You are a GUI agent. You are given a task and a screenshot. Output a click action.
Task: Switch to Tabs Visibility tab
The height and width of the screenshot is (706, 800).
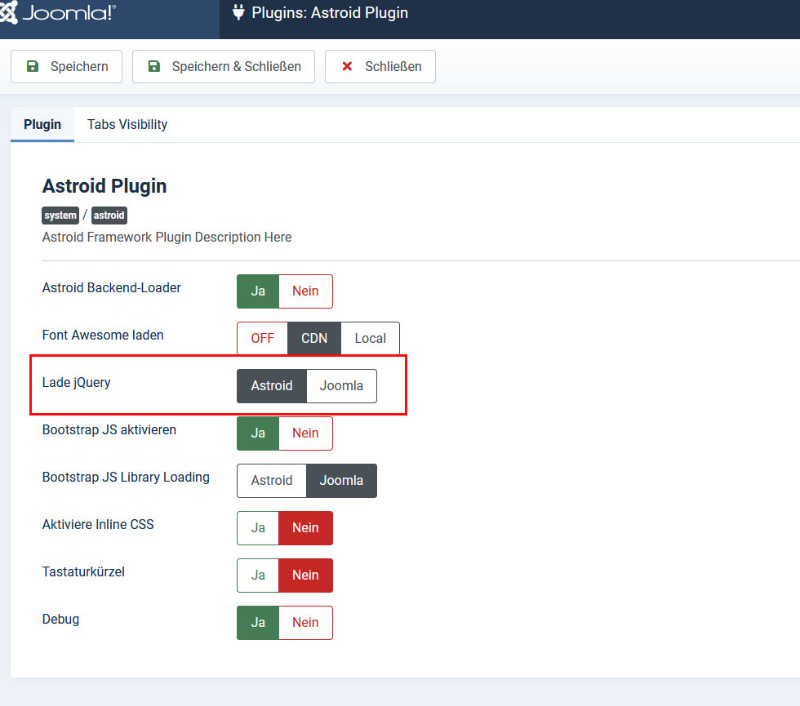point(127,125)
